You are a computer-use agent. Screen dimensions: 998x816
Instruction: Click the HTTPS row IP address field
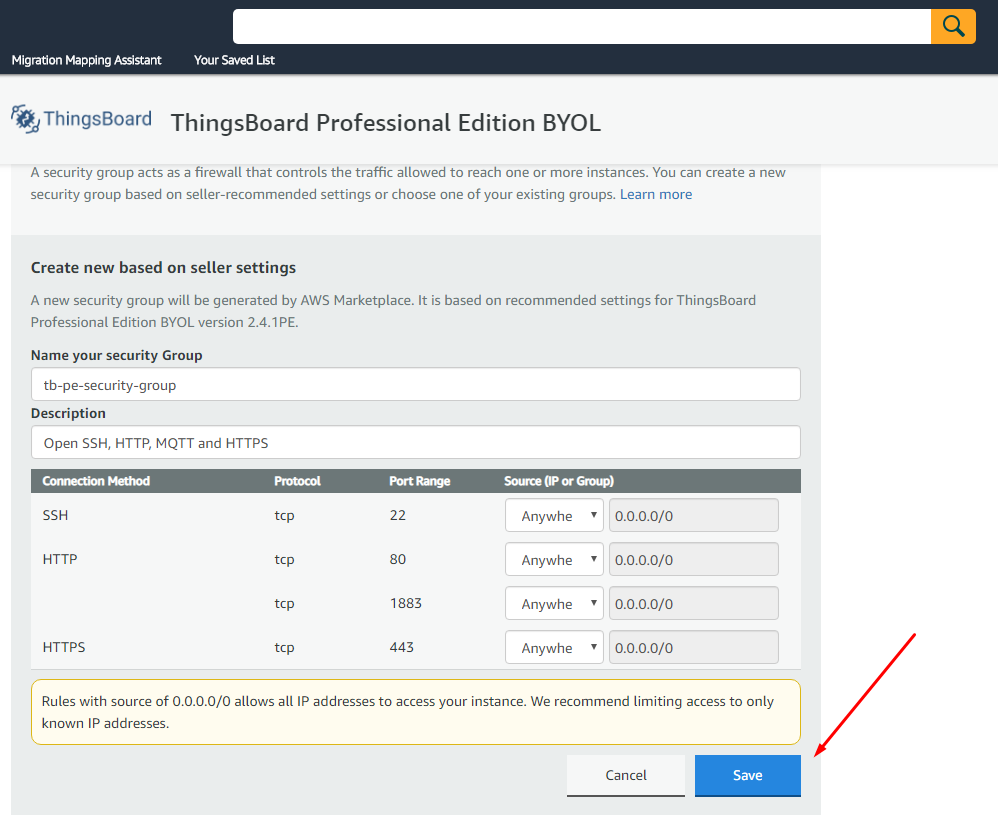(693, 648)
